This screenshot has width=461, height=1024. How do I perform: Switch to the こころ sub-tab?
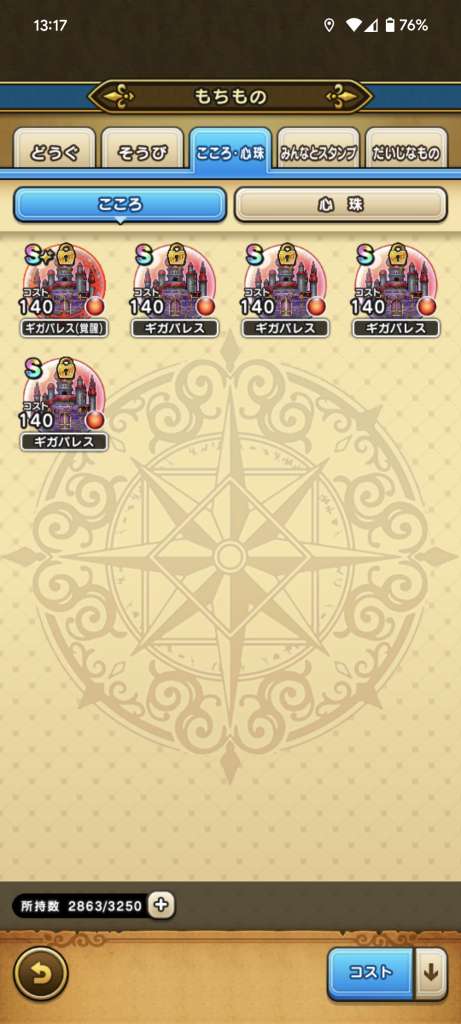click(x=119, y=205)
